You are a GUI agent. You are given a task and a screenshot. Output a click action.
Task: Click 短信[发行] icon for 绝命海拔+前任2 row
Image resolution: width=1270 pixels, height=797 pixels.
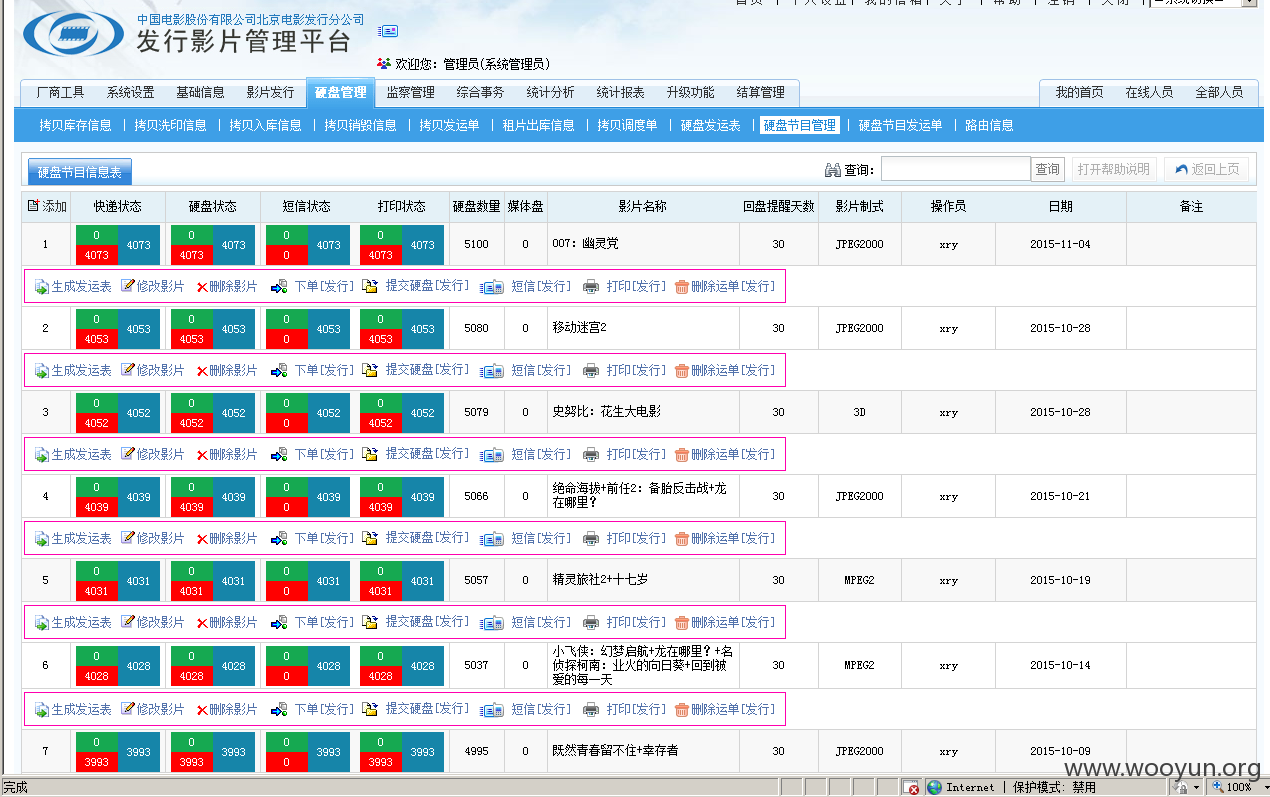point(491,539)
